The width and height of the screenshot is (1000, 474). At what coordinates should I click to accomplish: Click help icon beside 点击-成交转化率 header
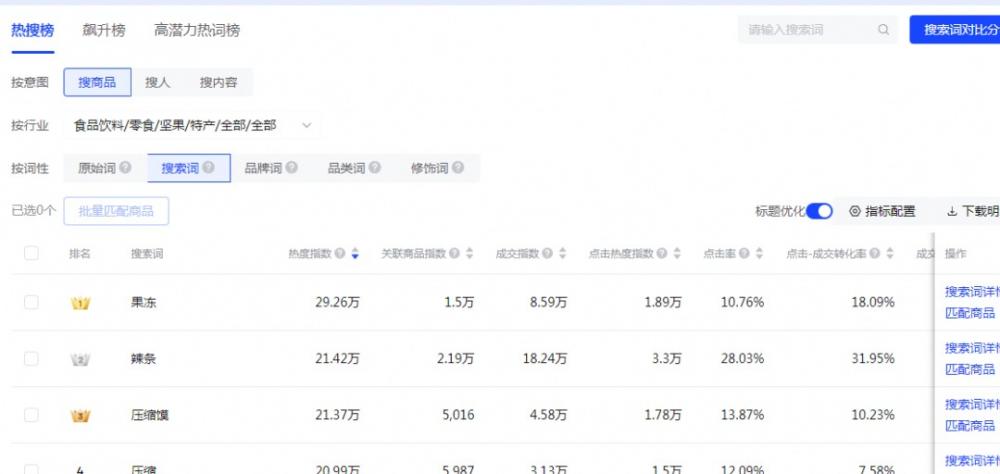point(874,253)
